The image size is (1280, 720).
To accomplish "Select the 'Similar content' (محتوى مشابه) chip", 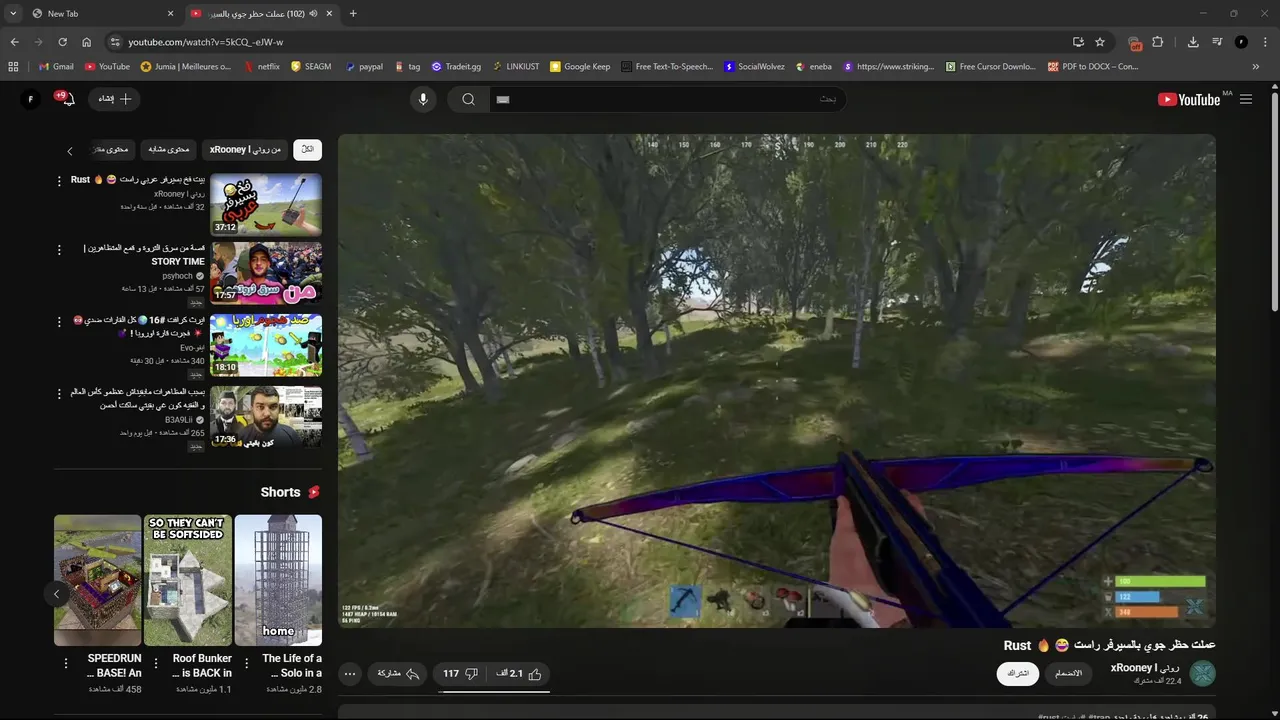I will click(x=168, y=149).
